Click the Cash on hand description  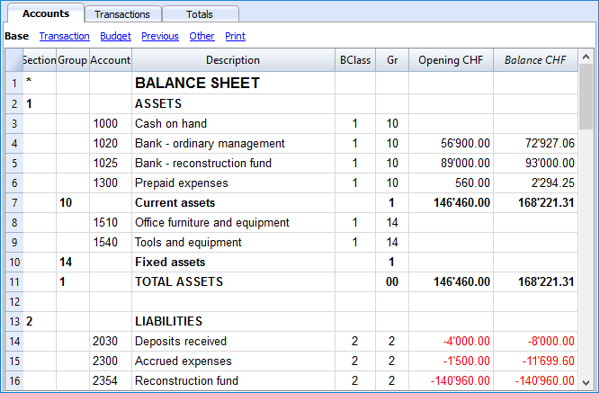[171, 124]
